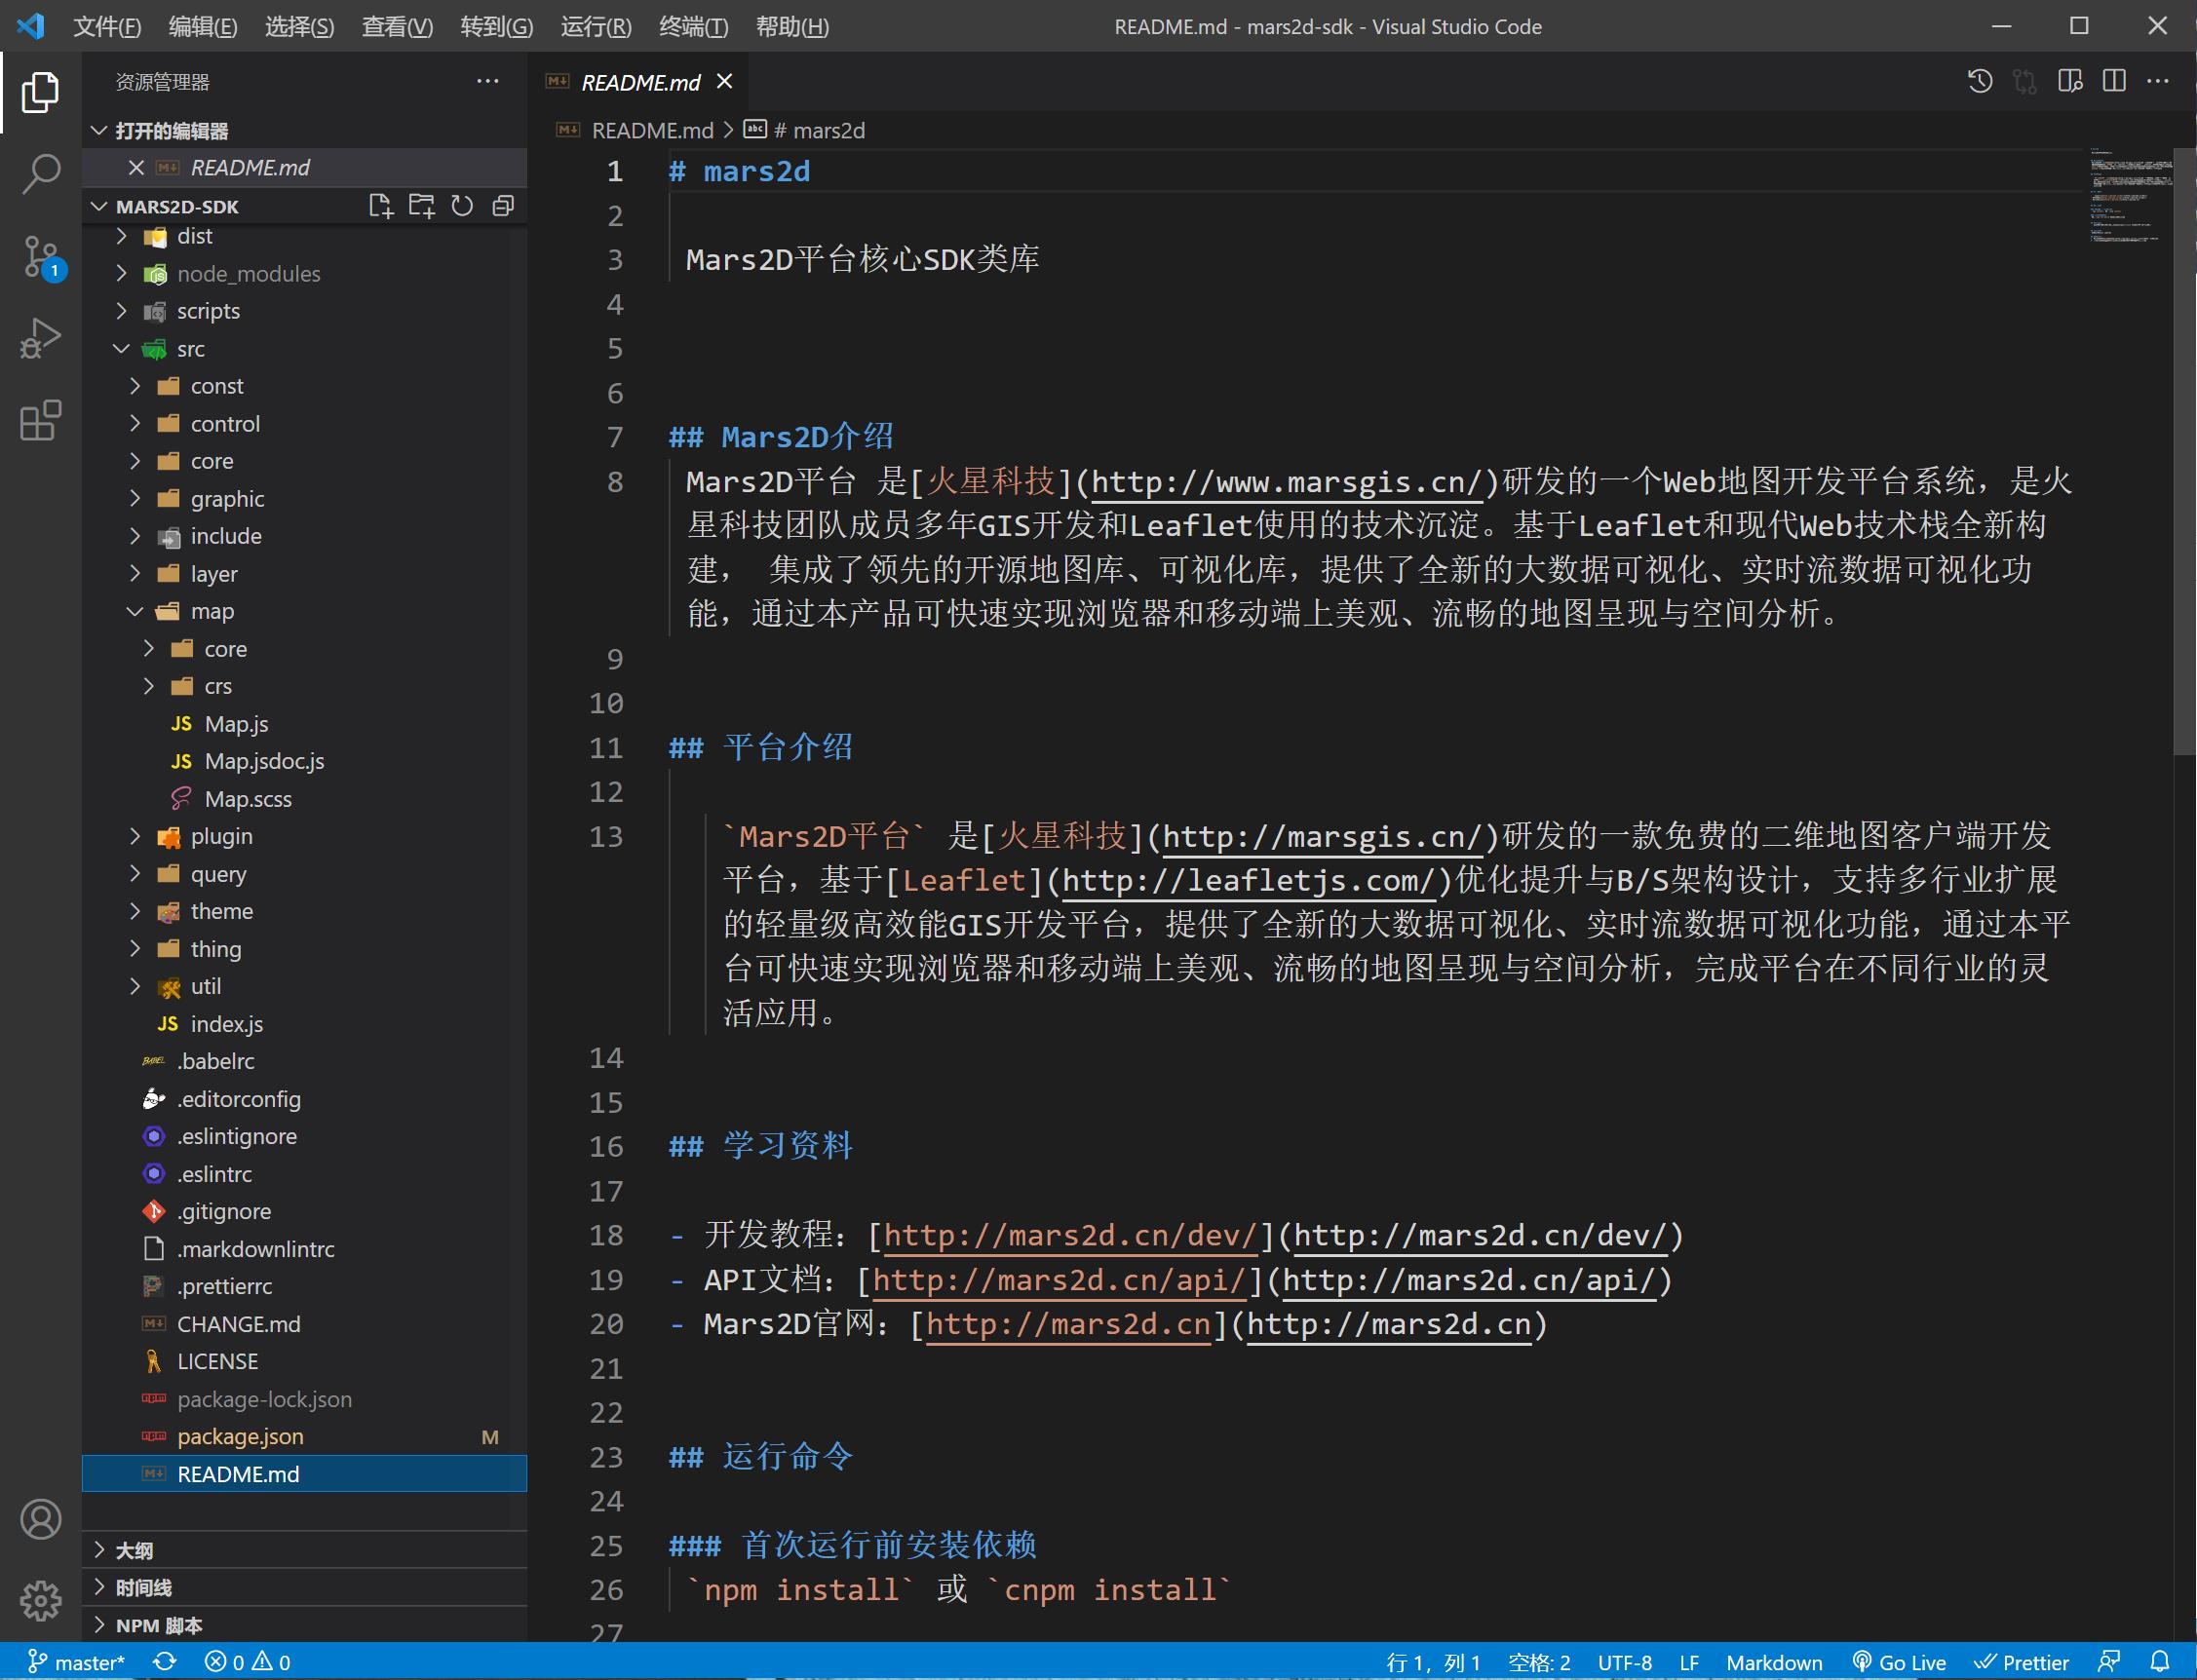The height and width of the screenshot is (1680, 2197).
Task: Collapse the MARS2D-SDK section
Action: point(99,206)
